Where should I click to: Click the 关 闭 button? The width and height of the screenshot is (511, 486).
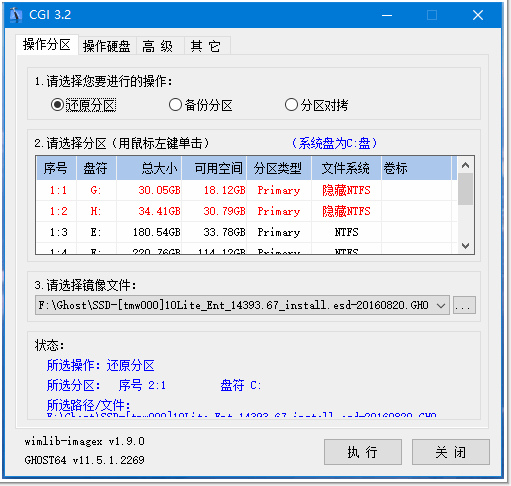coord(451,452)
